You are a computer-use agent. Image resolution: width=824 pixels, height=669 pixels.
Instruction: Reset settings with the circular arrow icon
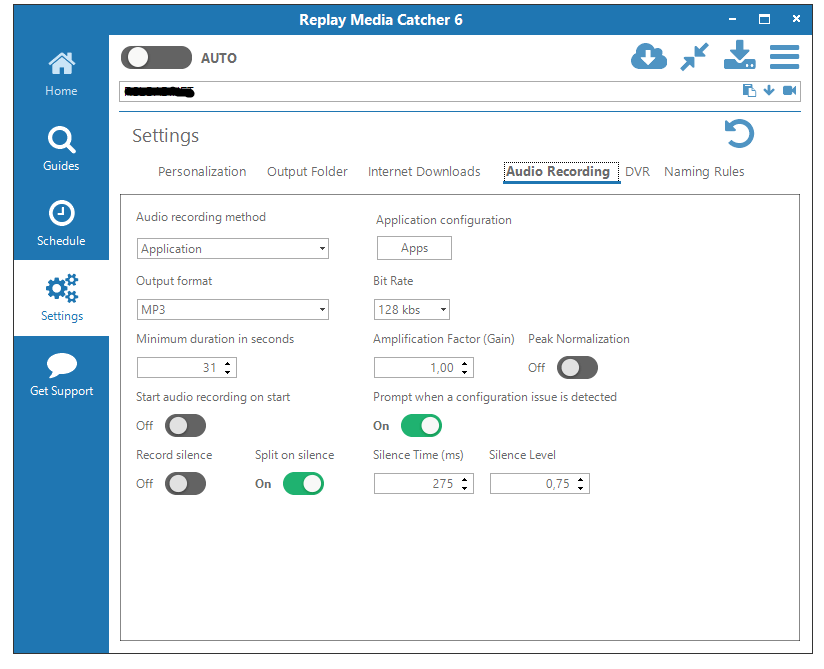[x=739, y=134]
